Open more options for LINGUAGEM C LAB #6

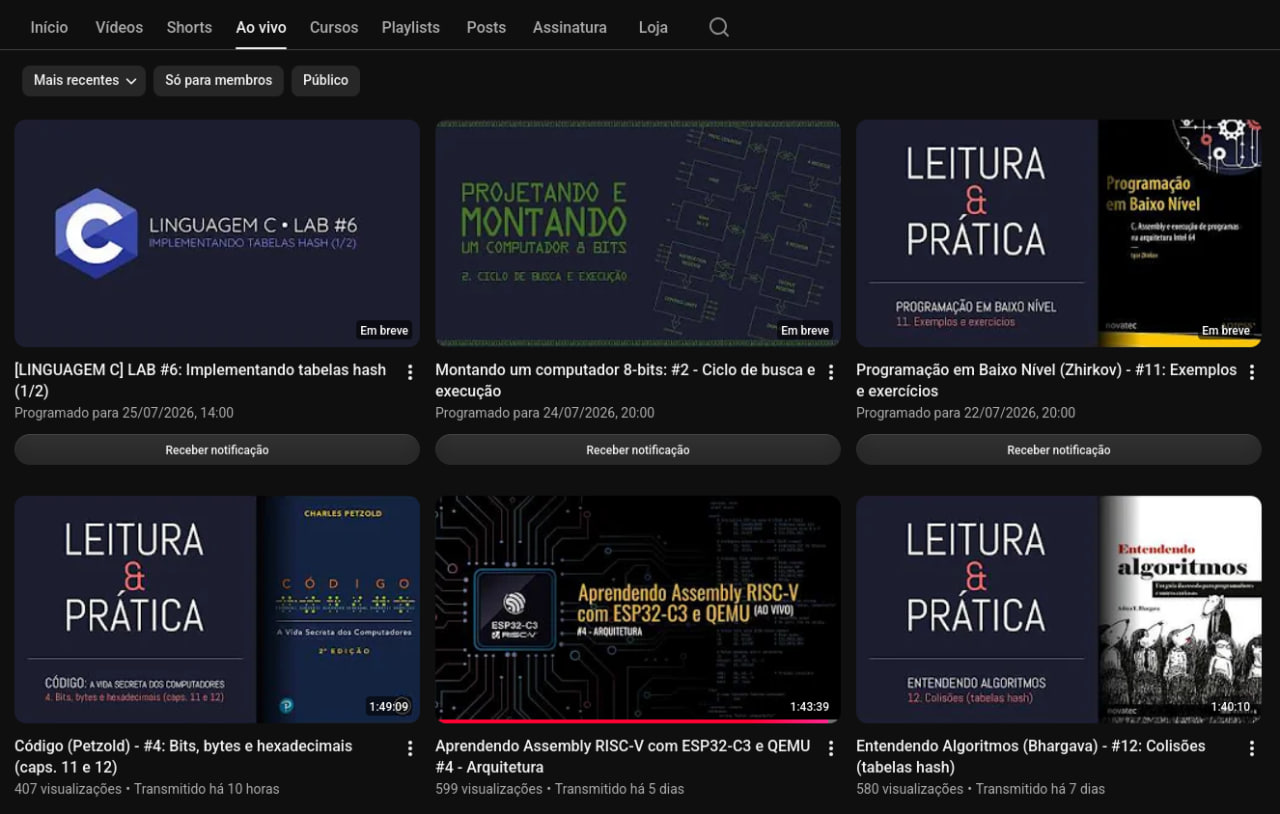[x=409, y=373]
